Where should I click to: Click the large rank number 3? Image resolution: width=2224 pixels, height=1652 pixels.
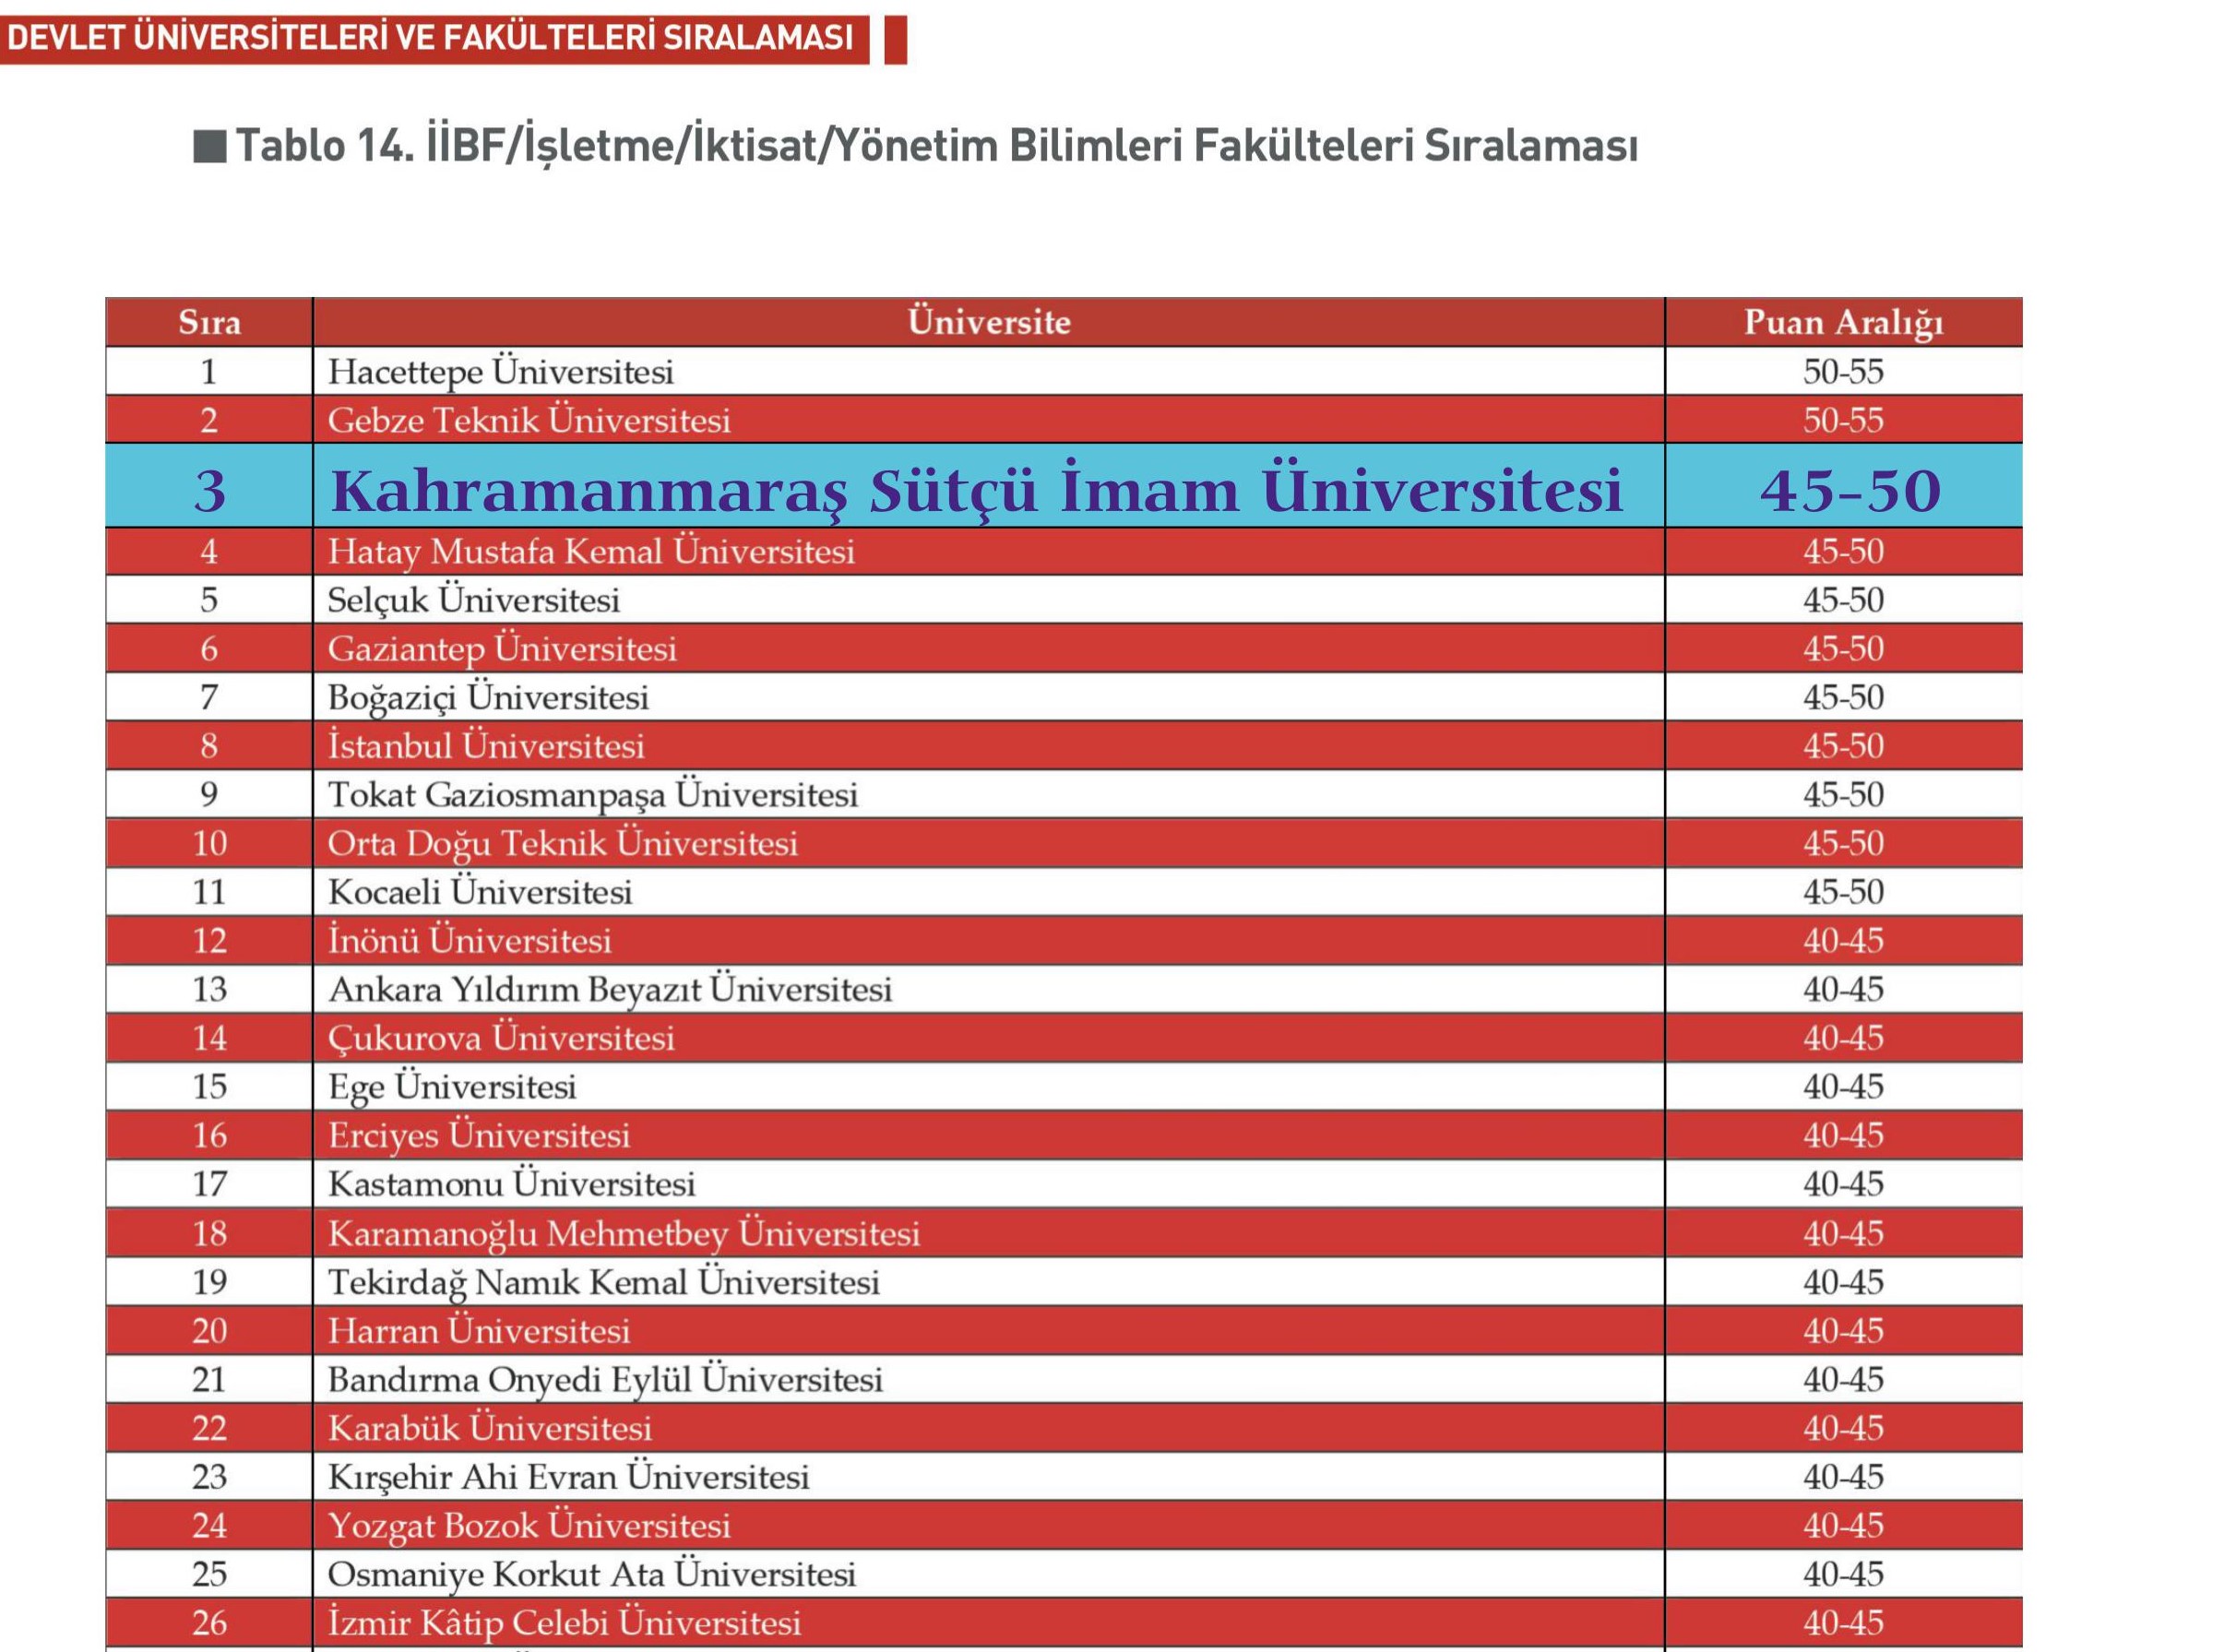(x=209, y=490)
